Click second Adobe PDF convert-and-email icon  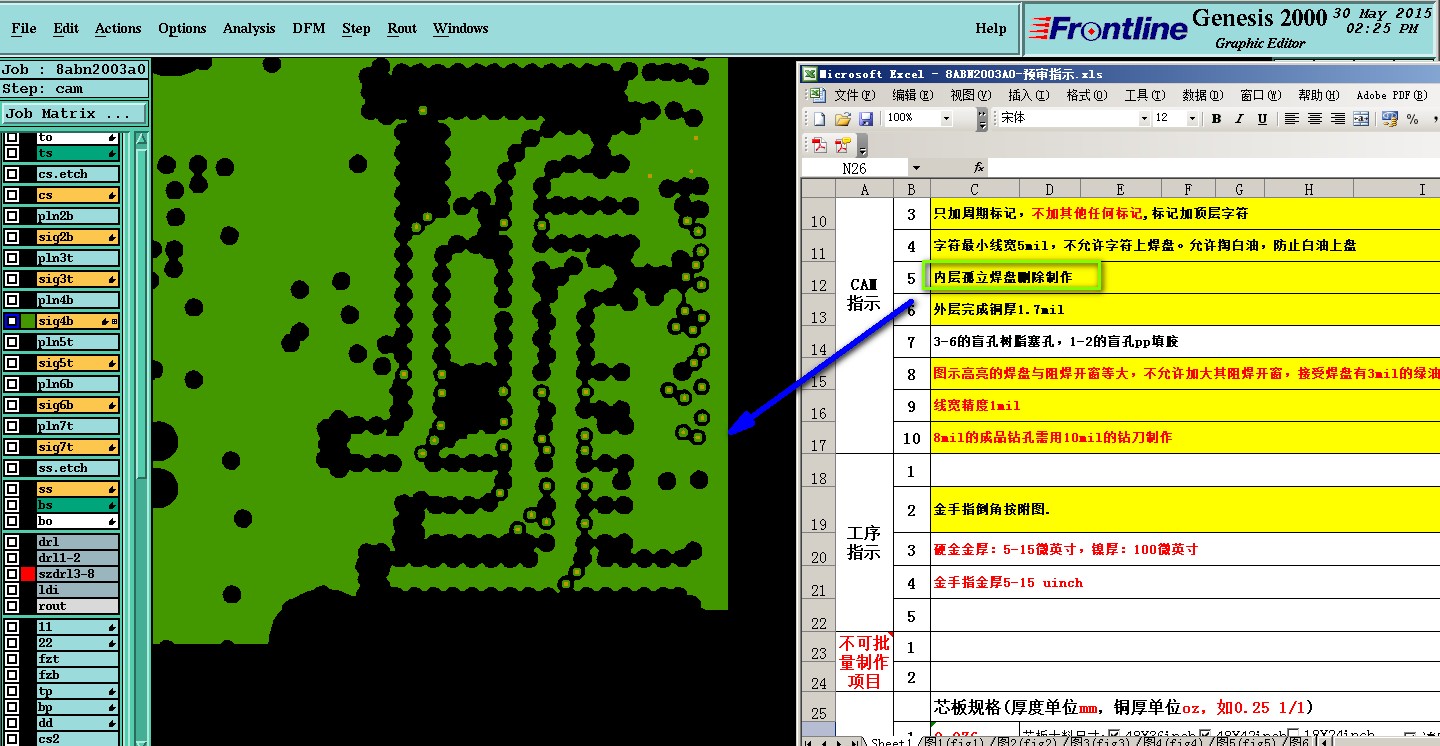coord(843,145)
